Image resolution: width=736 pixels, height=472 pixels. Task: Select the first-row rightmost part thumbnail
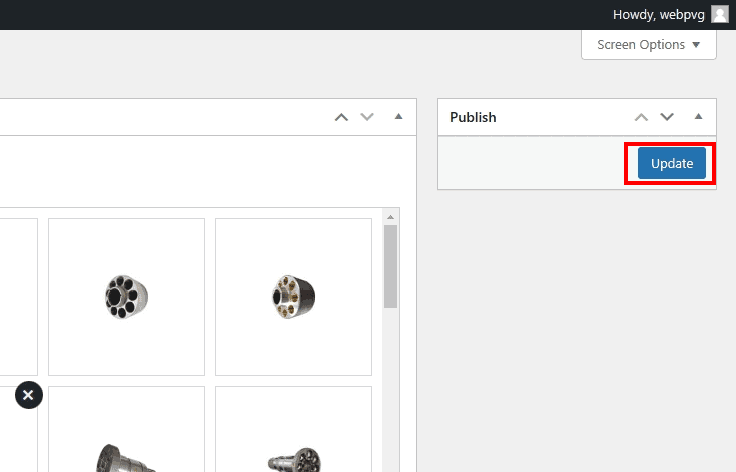293,296
